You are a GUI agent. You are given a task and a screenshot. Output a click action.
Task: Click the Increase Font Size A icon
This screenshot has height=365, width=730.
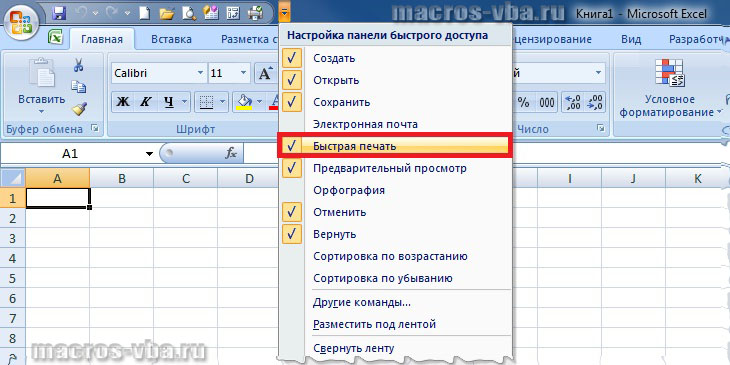[266, 74]
